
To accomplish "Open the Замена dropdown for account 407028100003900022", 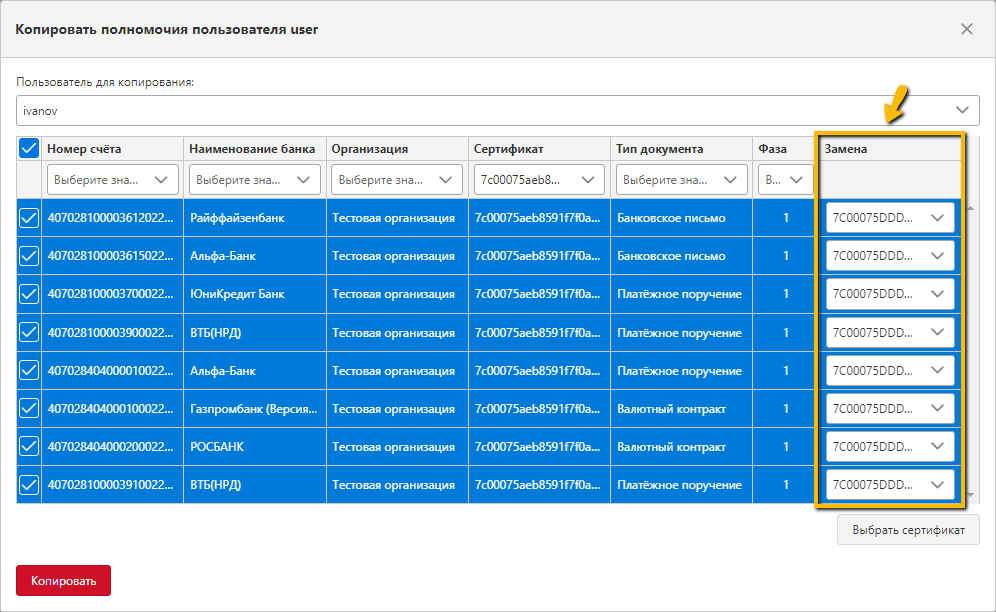I will coord(890,332).
